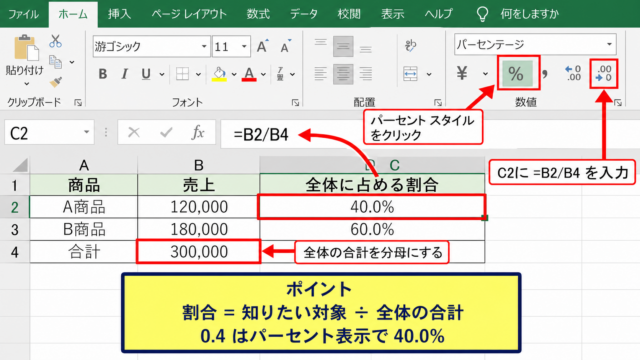Click the formula bar confirm checkmark
Screen dimensions: 640x360
(166, 132)
